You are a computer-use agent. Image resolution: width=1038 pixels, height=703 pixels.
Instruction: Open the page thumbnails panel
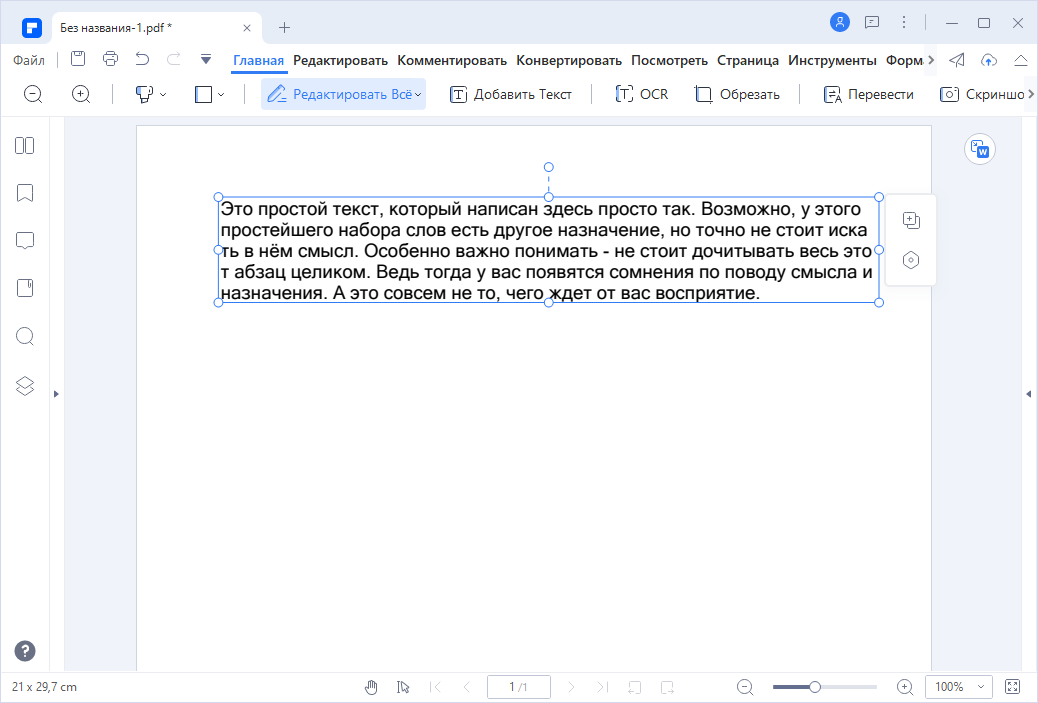(24, 145)
